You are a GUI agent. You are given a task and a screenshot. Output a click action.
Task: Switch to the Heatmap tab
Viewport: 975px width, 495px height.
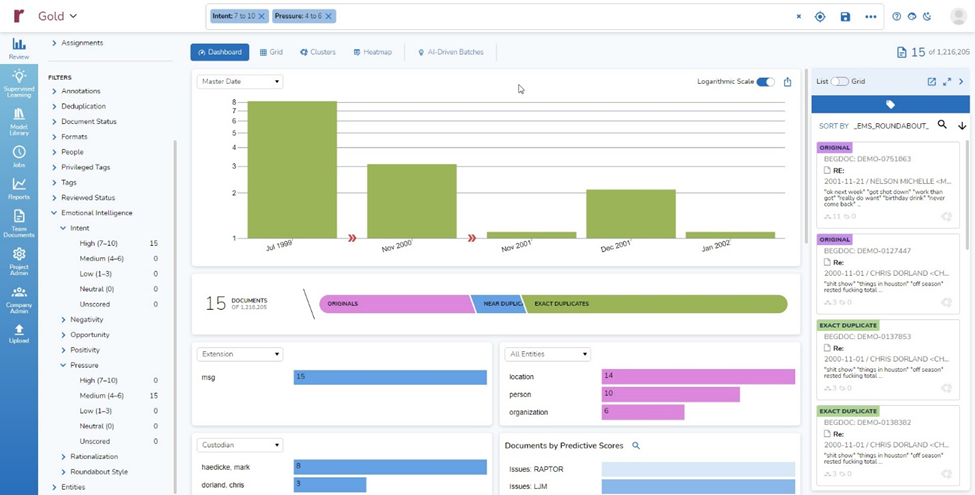click(x=372, y=52)
